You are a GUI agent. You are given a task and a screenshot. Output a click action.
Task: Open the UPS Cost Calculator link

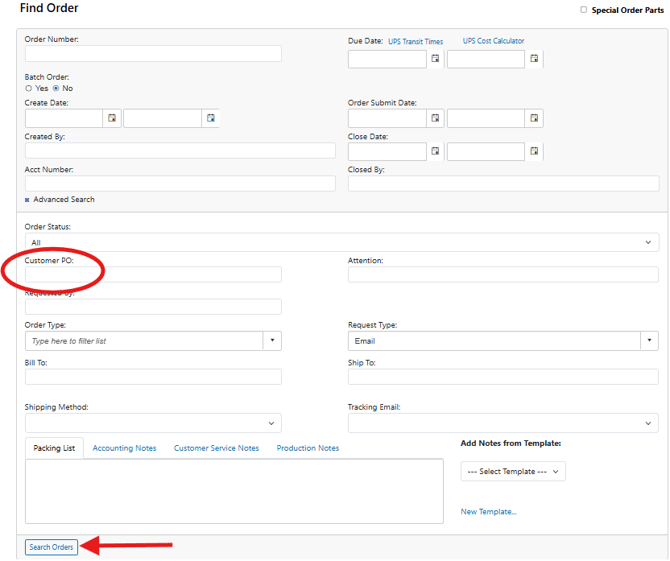493,41
